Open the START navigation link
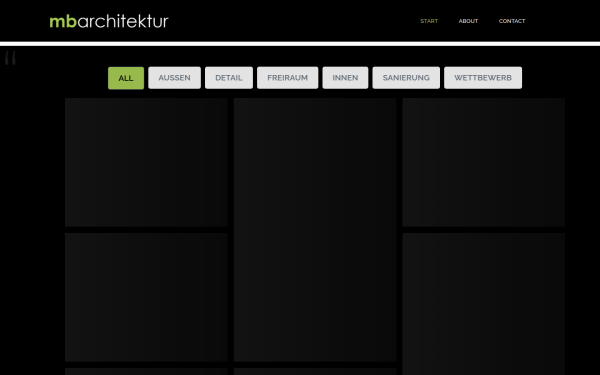Screen dimensions: 600x375 [x=429, y=21]
